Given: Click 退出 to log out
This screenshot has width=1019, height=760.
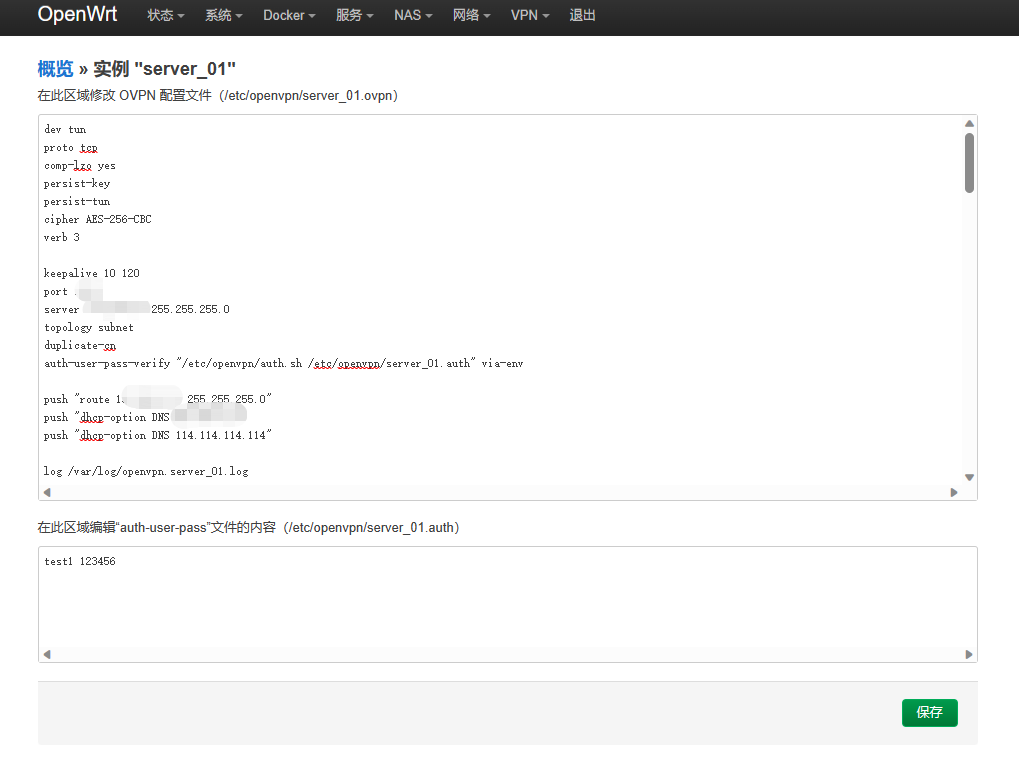Looking at the screenshot, I should click(x=583, y=16).
